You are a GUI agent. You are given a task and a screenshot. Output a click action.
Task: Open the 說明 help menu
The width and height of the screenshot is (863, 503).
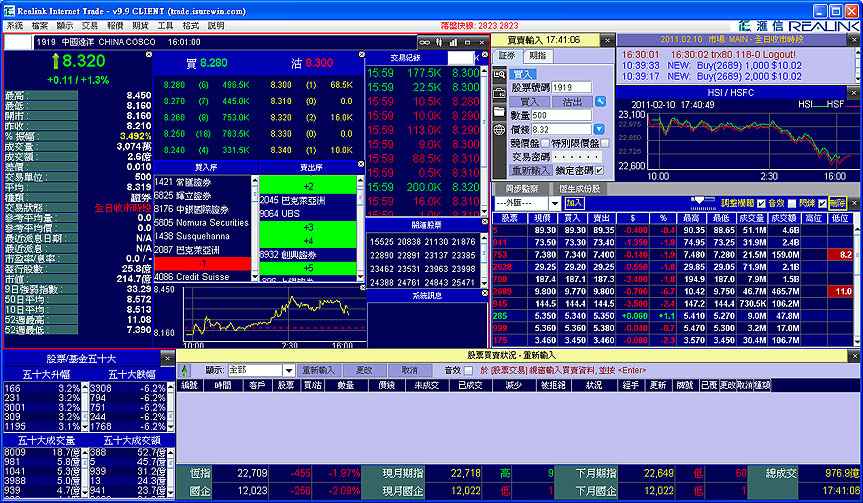click(x=216, y=25)
